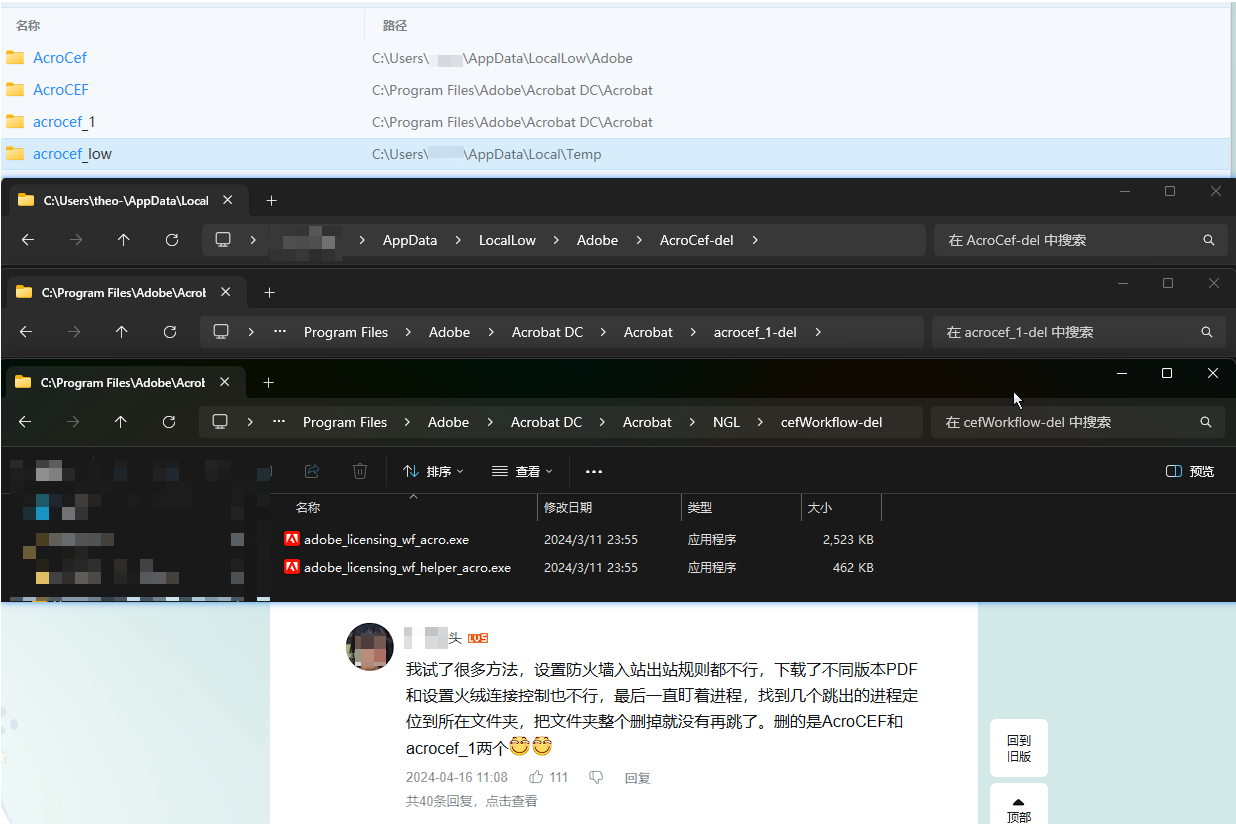Go up one level in AcroCef-del window
The height and width of the screenshot is (828, 1236).
tap(124, 240)
